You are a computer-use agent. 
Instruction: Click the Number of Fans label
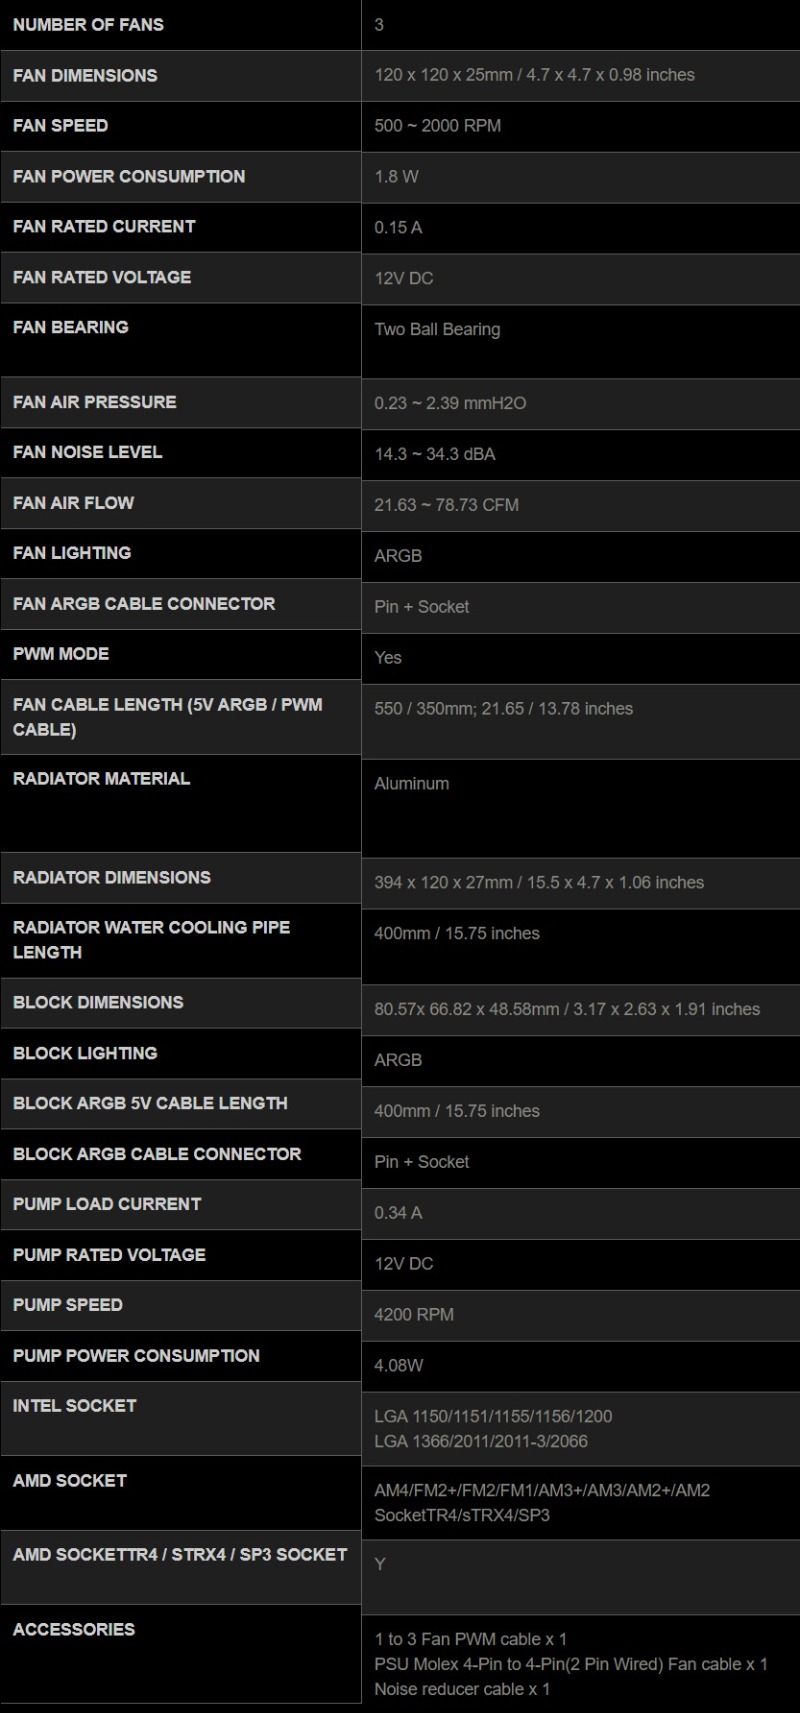point(88,25)
